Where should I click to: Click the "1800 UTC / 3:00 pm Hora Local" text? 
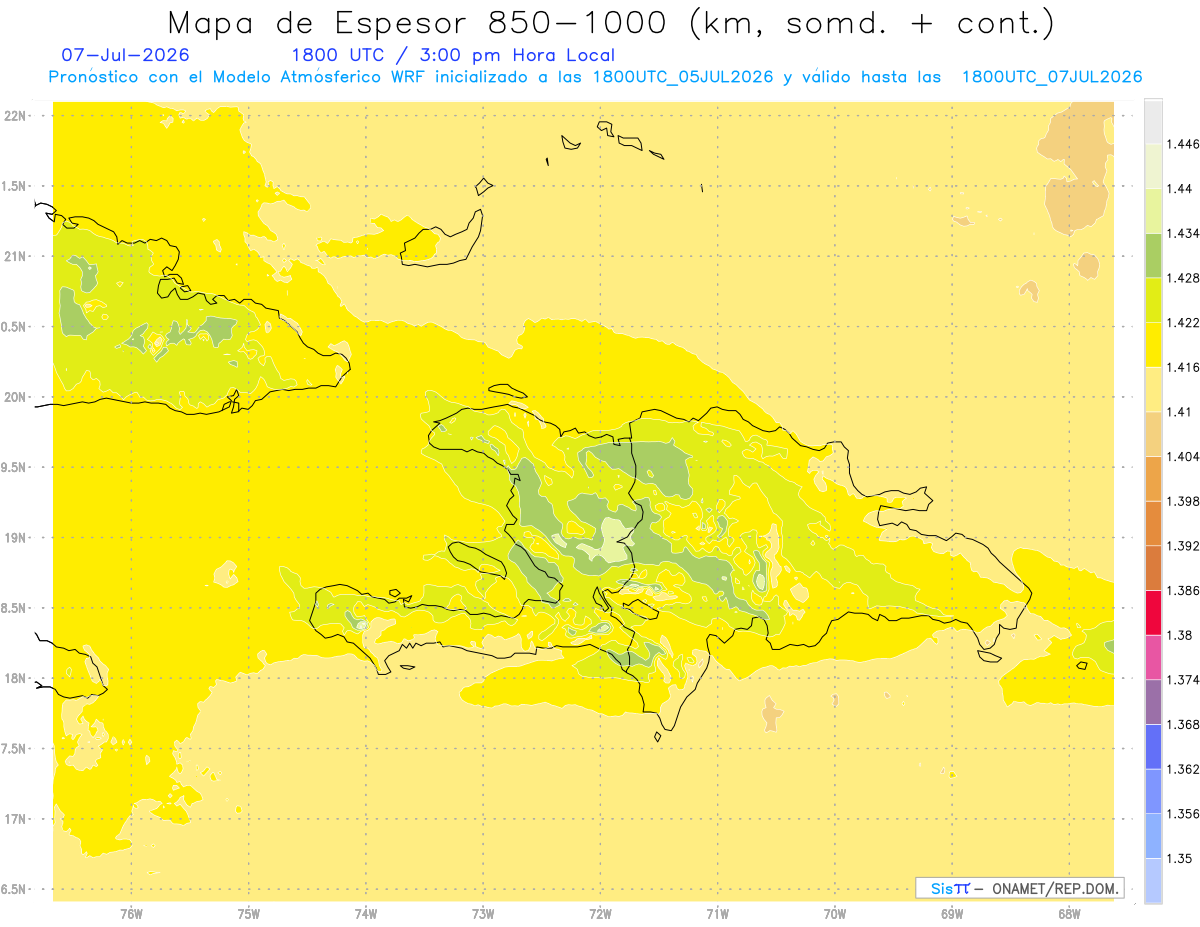click(453, 55)
